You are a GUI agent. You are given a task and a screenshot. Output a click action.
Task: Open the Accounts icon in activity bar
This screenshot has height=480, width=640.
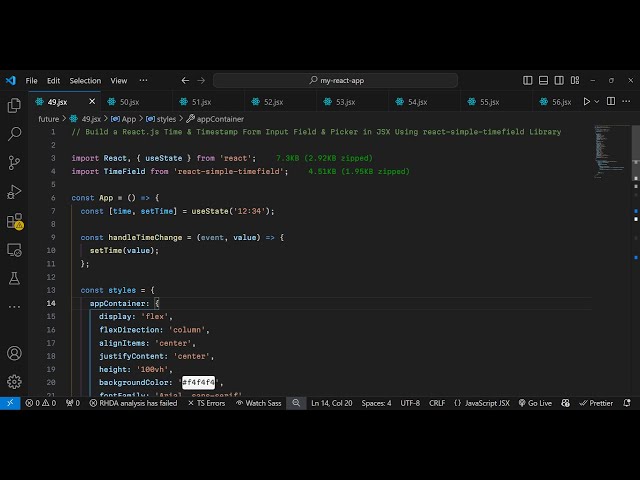14,353
